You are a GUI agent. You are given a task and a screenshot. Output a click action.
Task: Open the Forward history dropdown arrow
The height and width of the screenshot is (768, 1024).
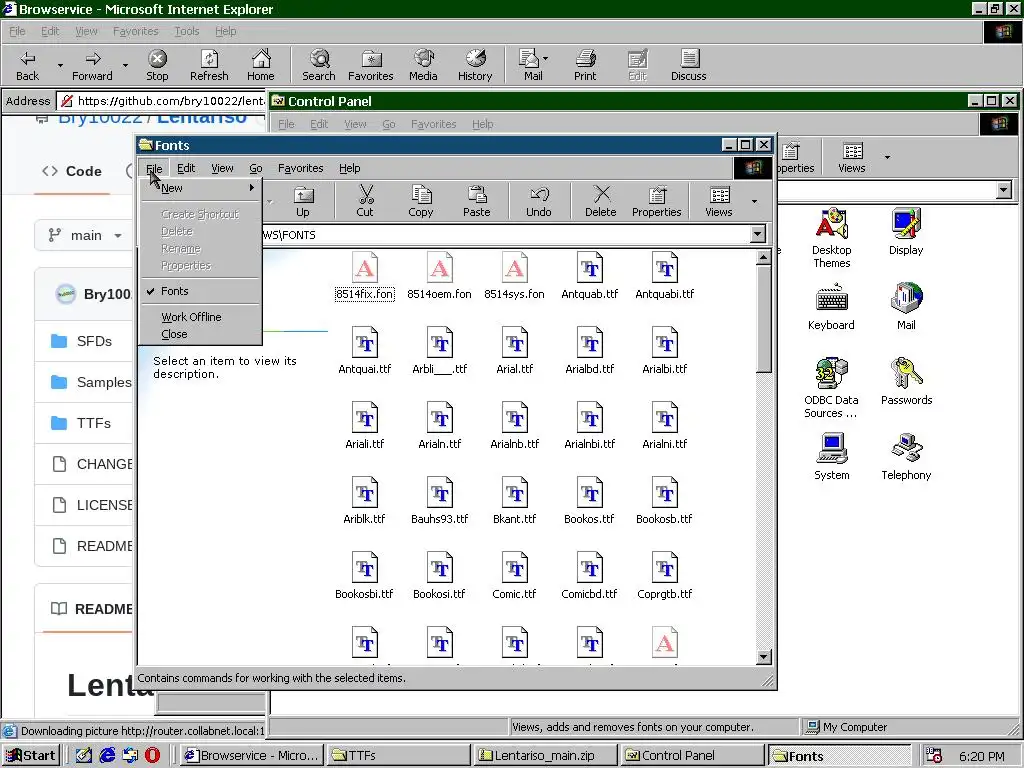coord(125,65)
